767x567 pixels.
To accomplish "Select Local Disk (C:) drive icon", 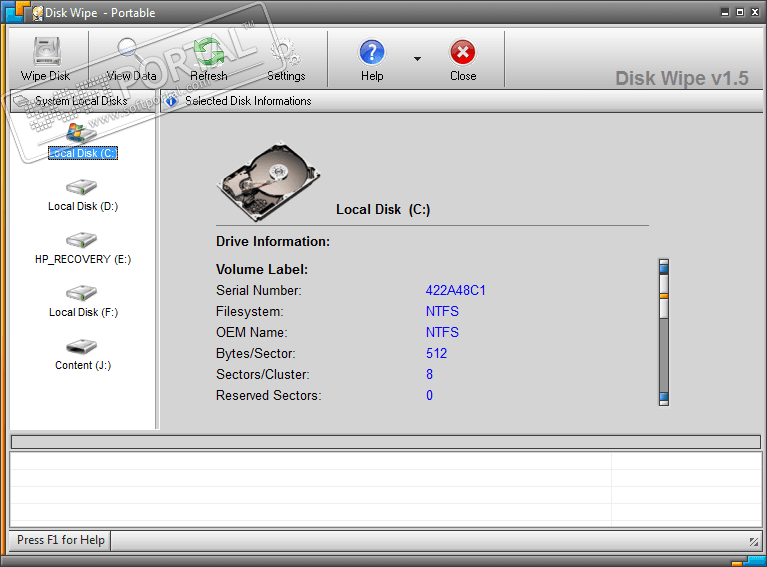I will [82, 133].
